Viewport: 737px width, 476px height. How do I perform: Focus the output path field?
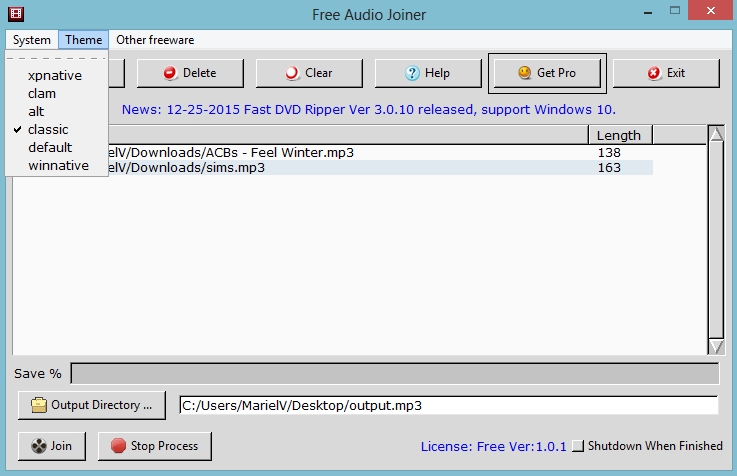point(449,405)
